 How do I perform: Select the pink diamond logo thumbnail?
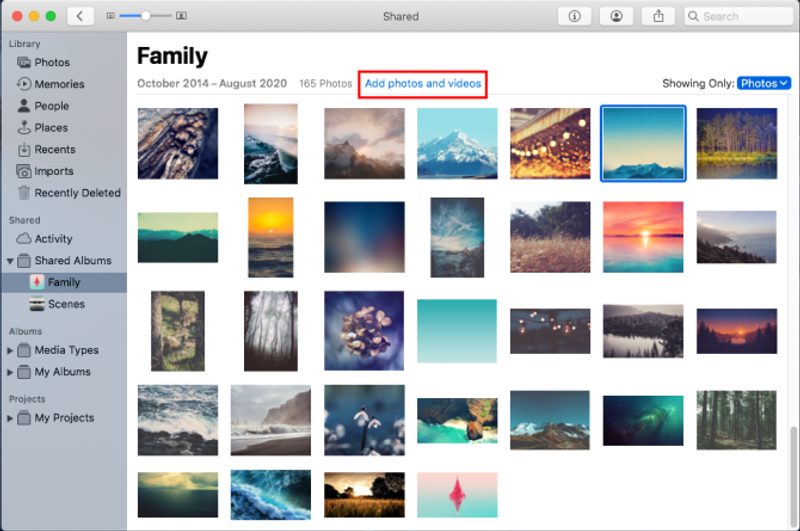pyautogui.click(x=457, y=495)
